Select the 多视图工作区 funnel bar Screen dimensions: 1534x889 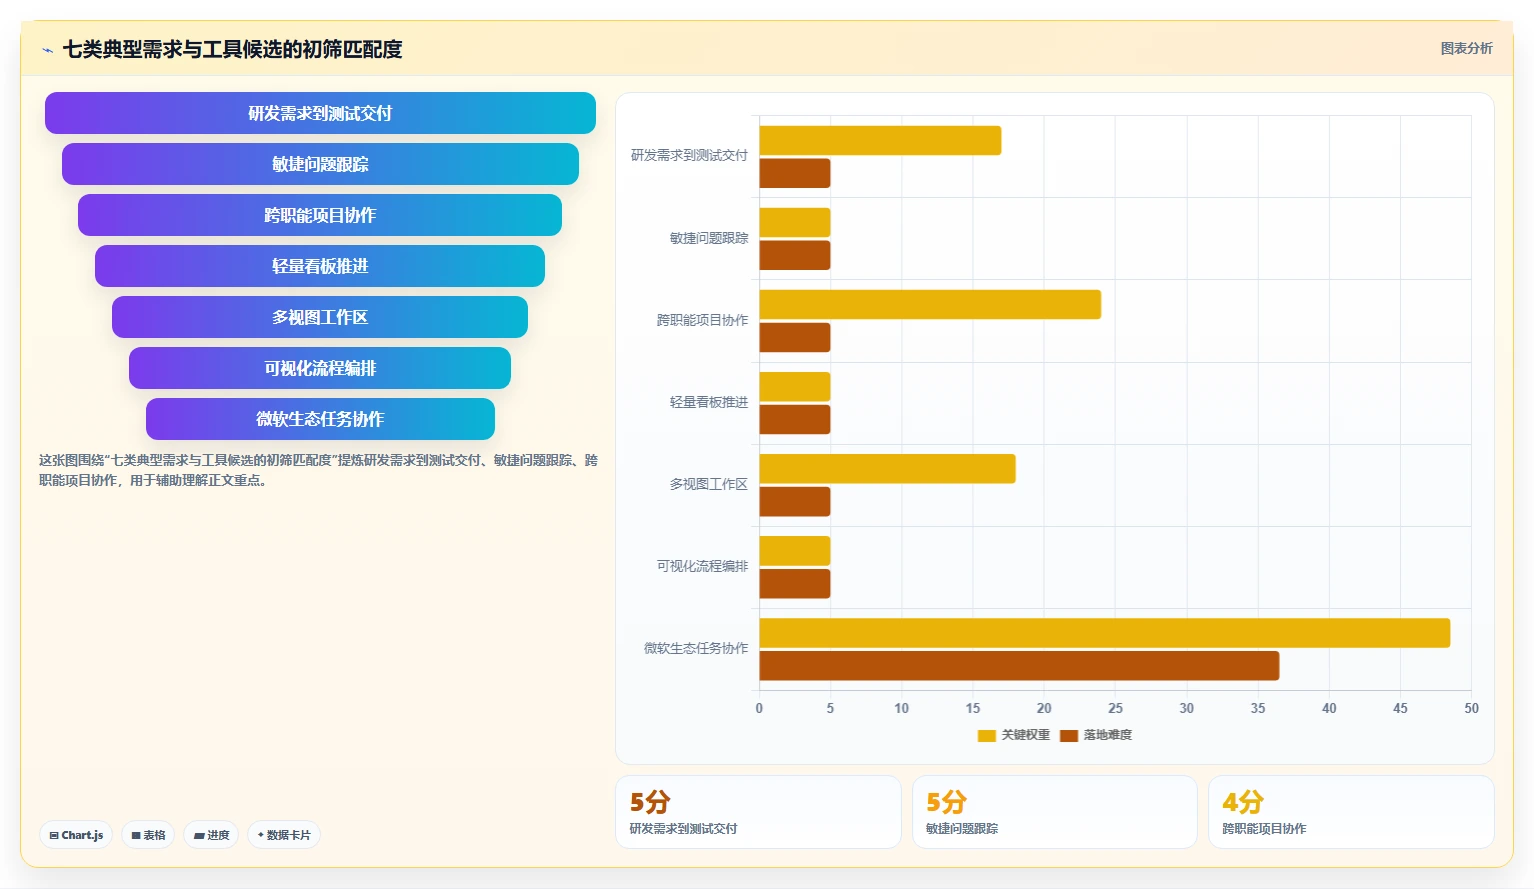click(320, 317)
